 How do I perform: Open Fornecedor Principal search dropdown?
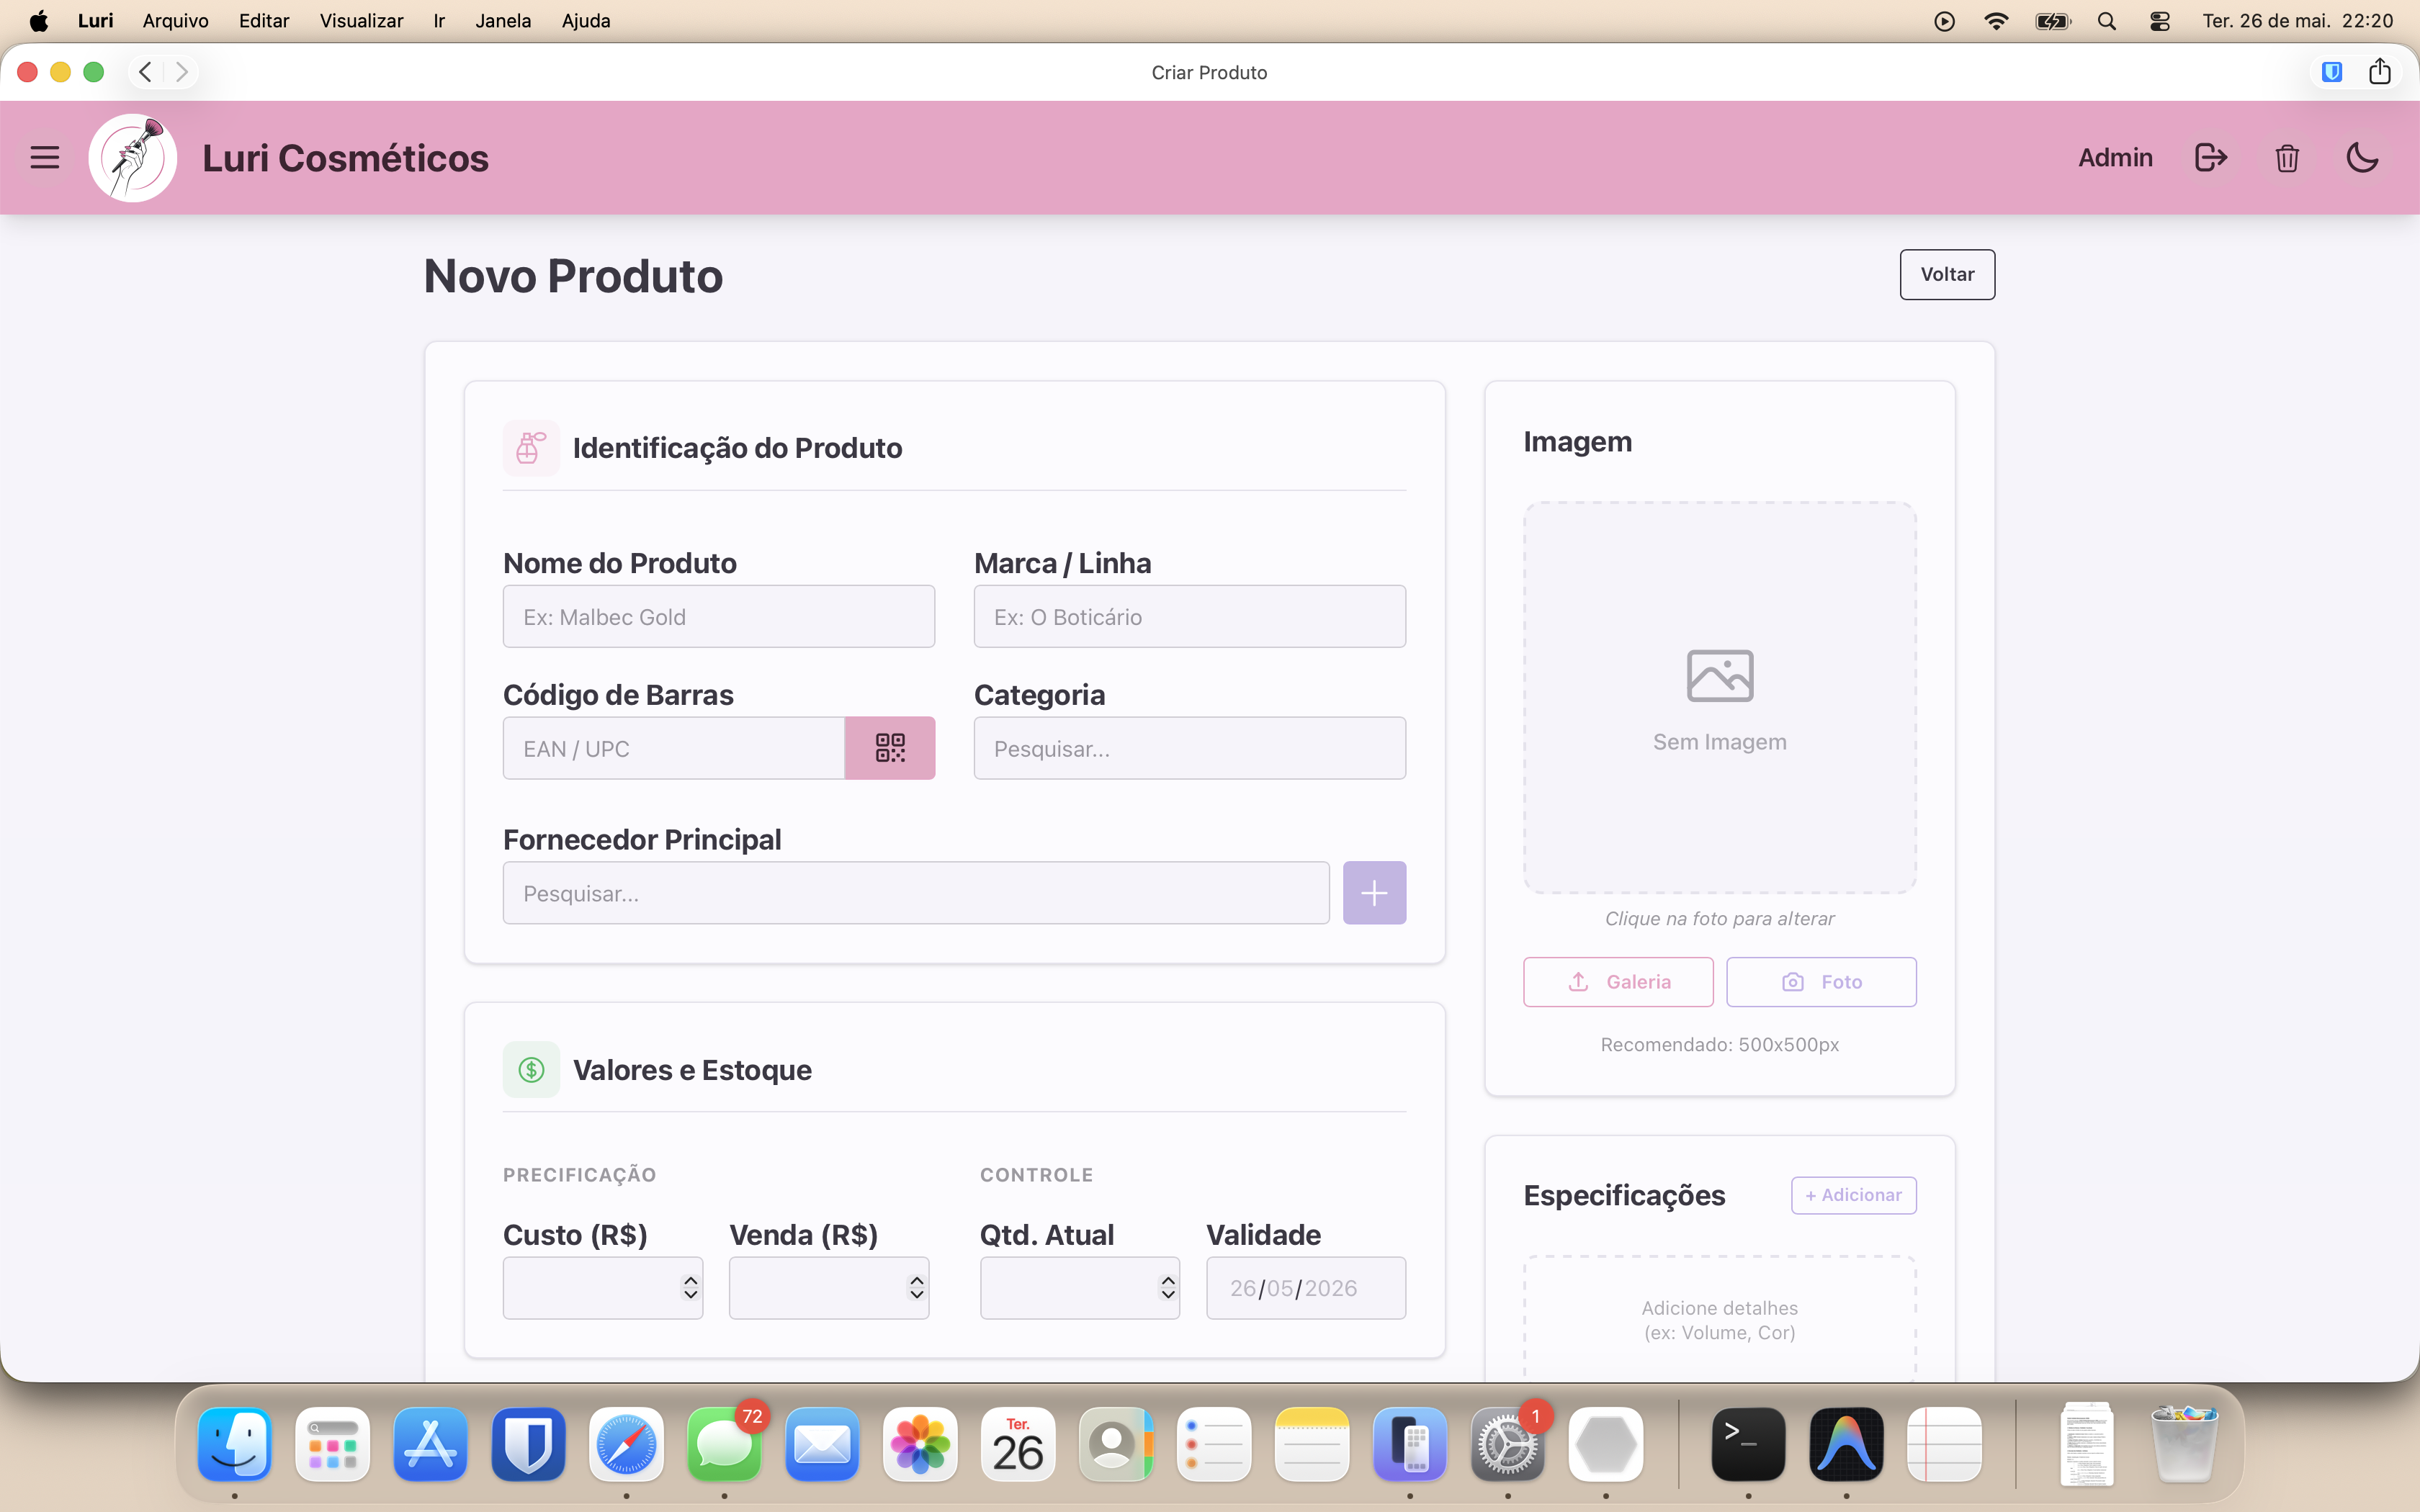click(x=916, y=893)
